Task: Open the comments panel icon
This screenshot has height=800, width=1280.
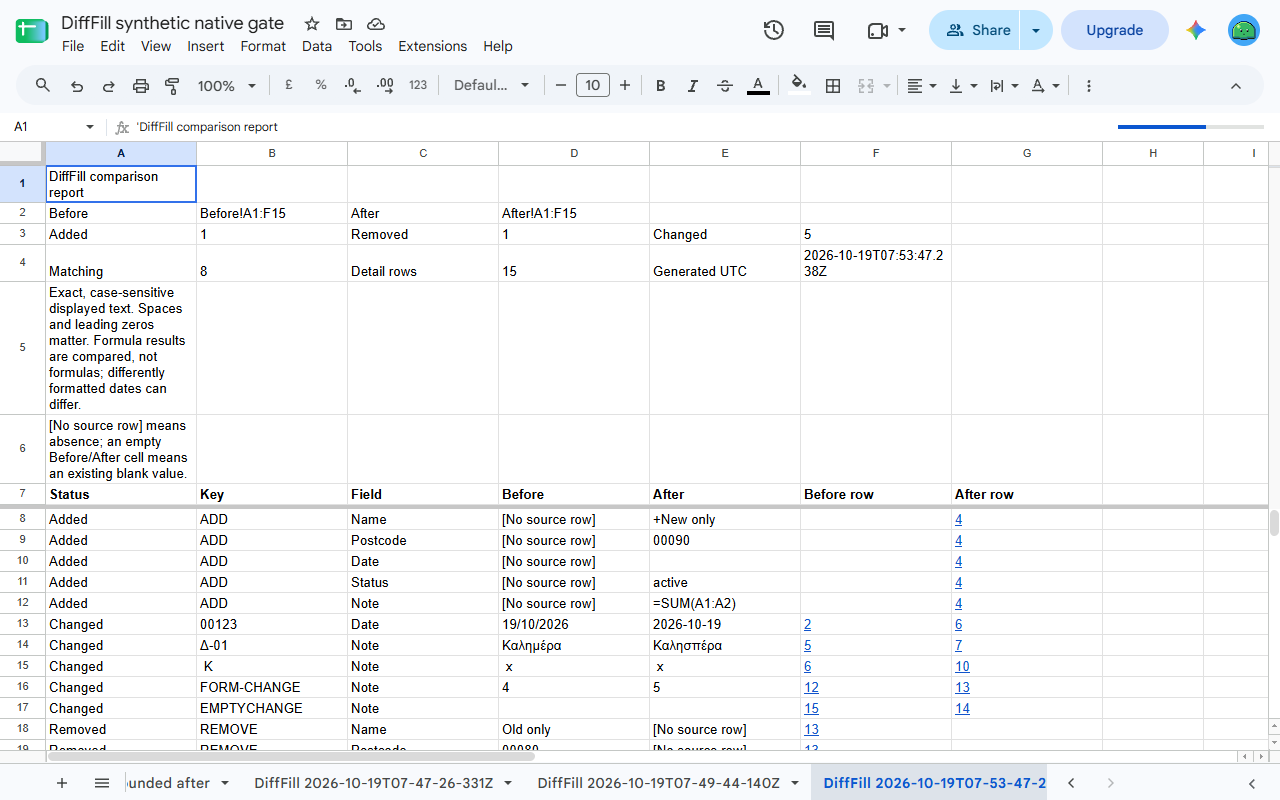Action: pos(824,30)
